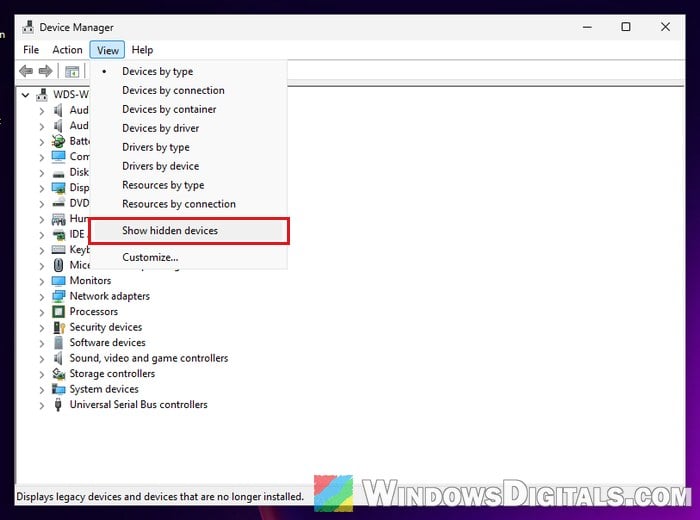
Task: Minimize the Device Manager window
Action: 587,27
